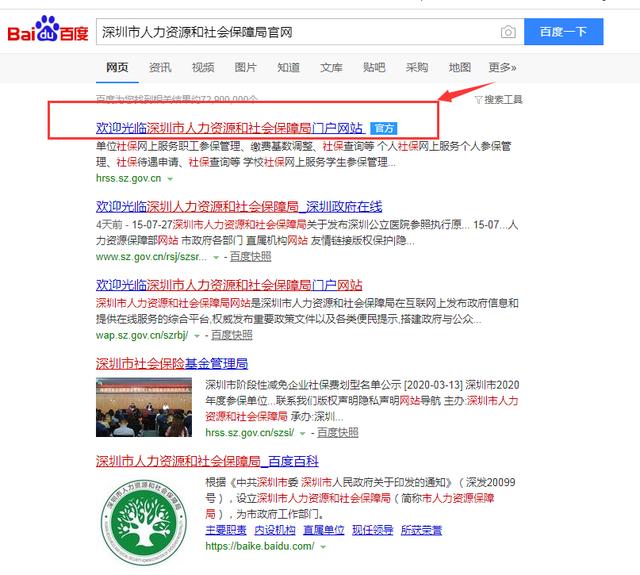Focus the Baidu search input field
Viewport: 640px width, 575px height.
coord(298,32)
